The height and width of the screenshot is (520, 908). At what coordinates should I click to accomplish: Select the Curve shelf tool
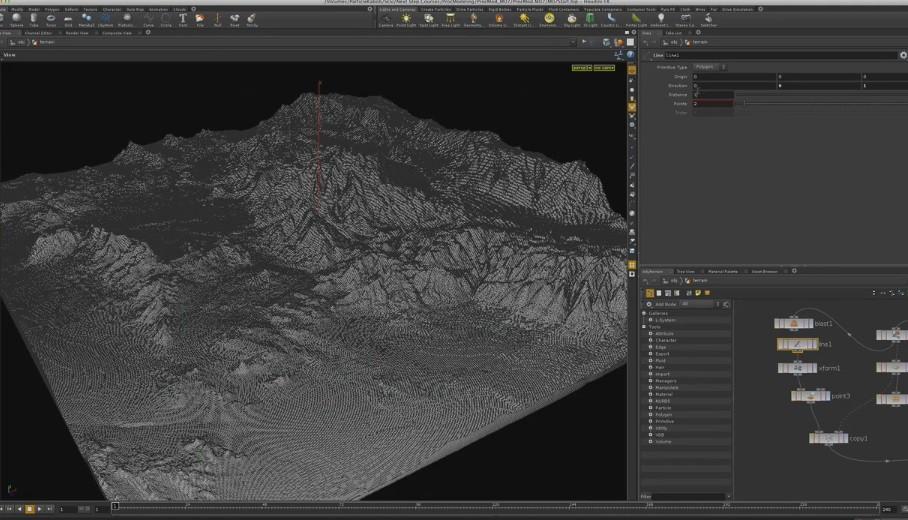point(148,20)
